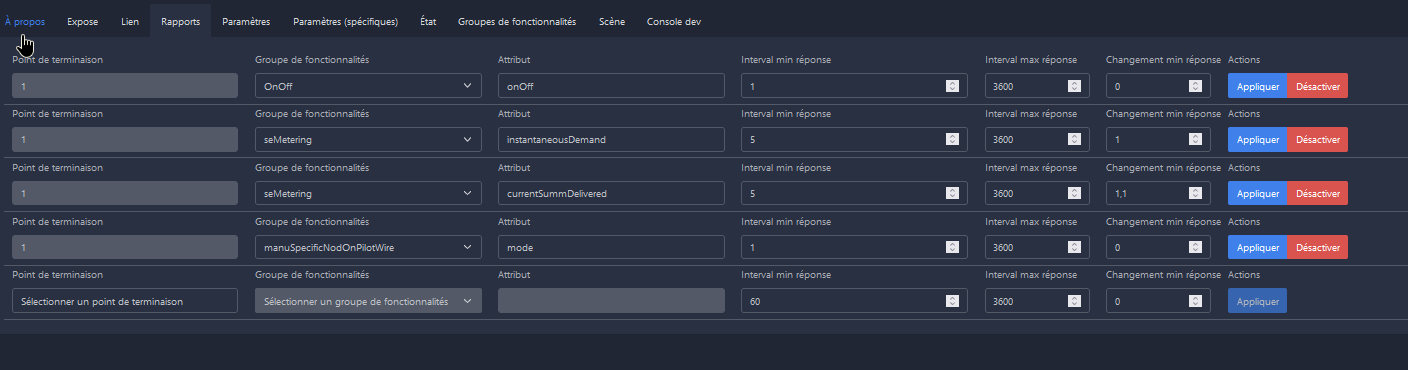This screenshot has width=1408, height=370.
Task: Select the Rapports tab
Action: click(x=181, y=21)
